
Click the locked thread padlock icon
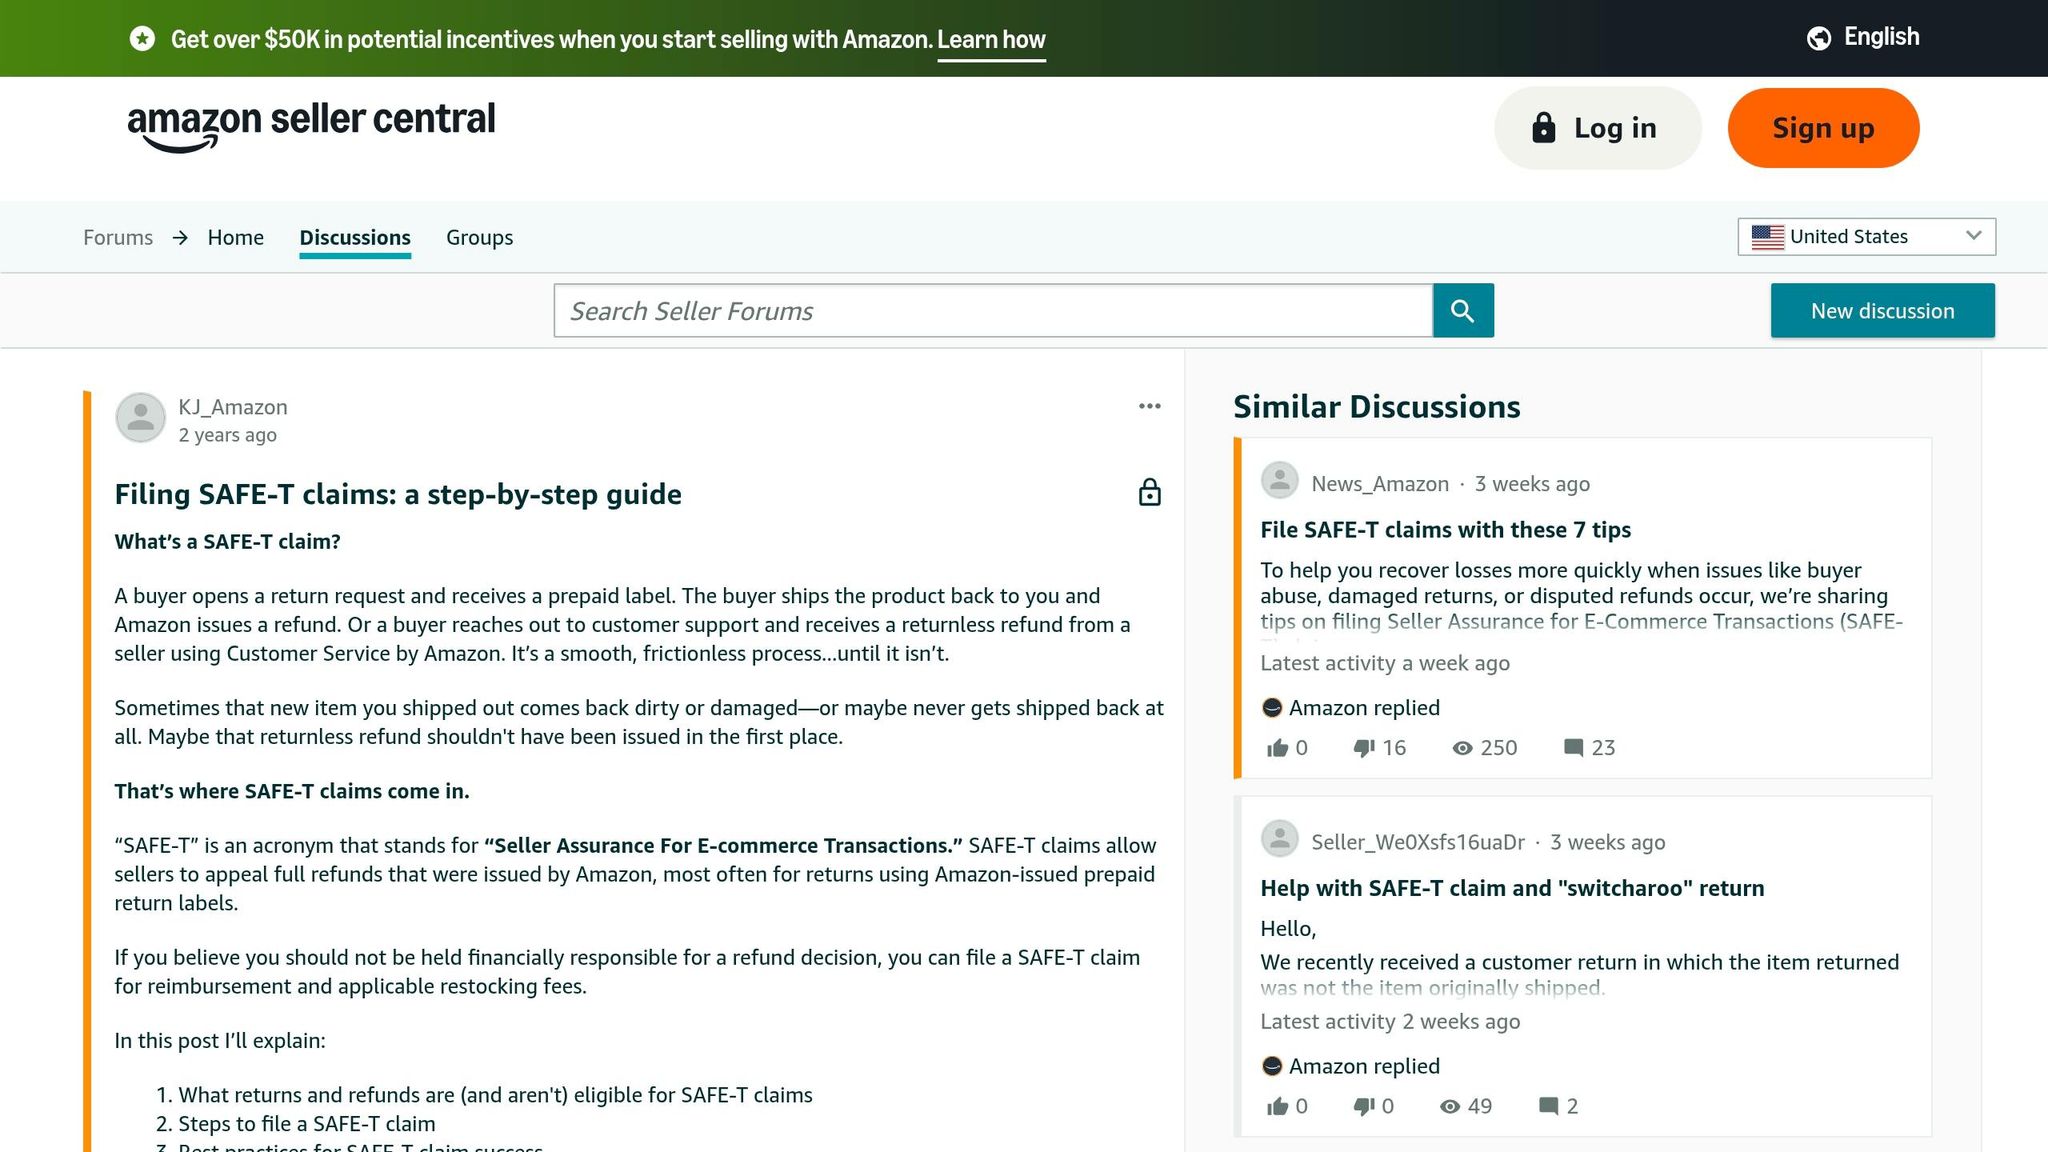[1150, 493]
